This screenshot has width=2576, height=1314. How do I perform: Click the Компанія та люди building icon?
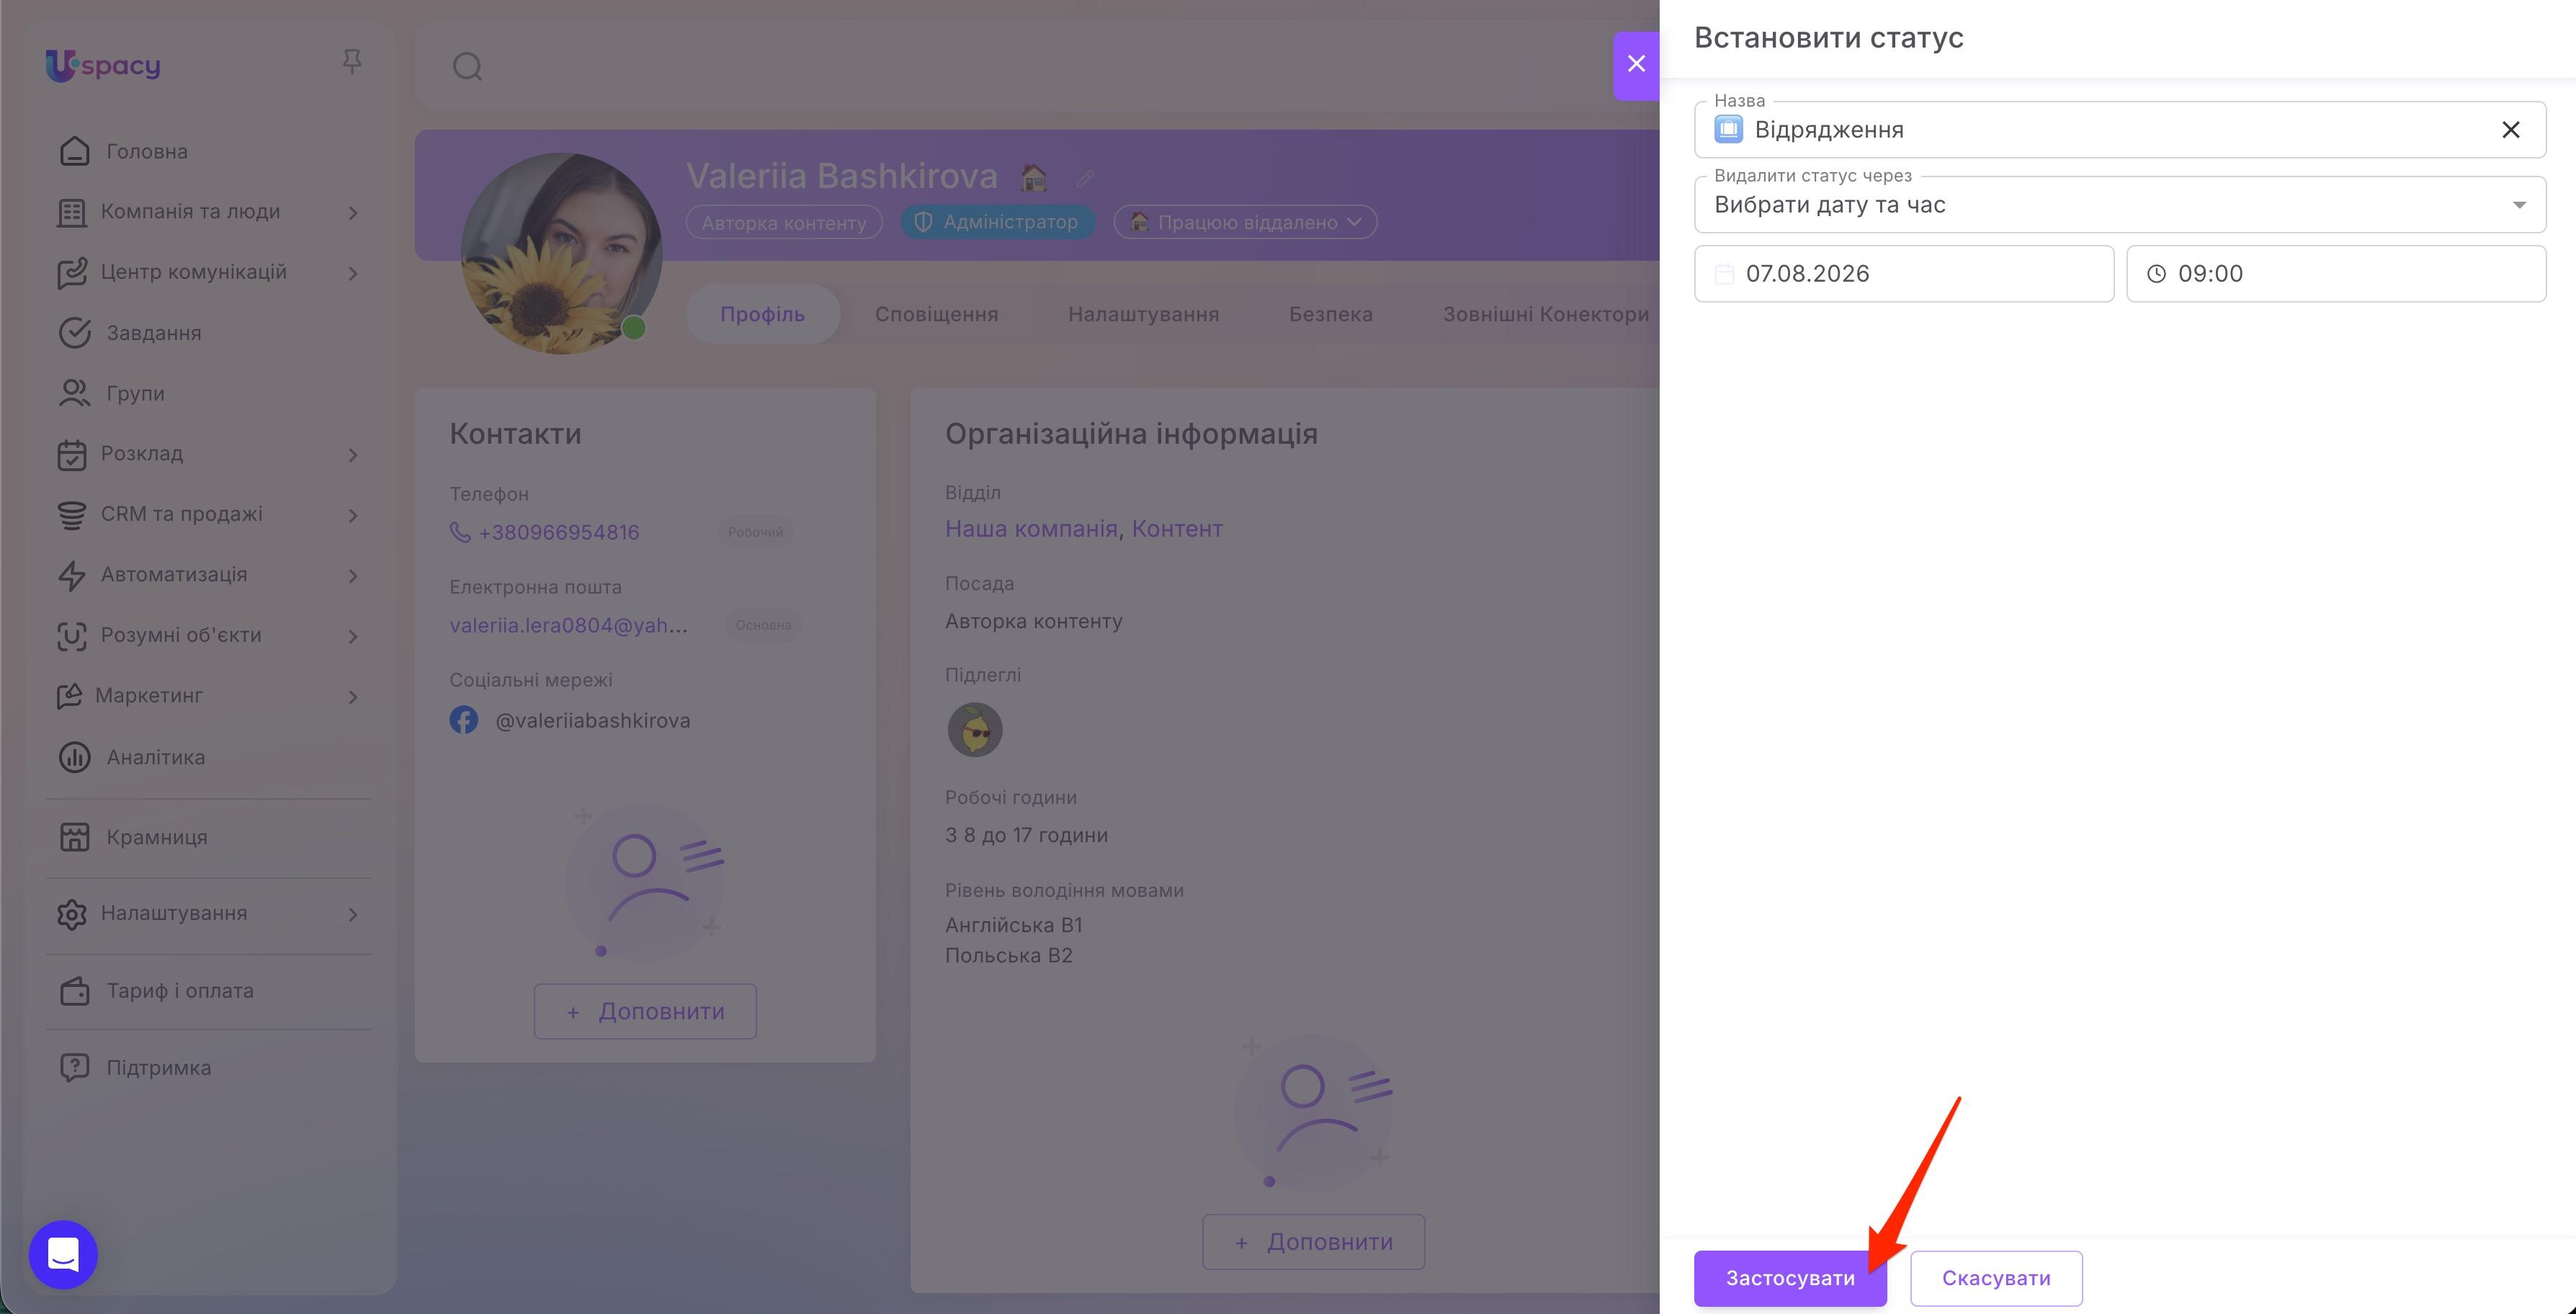click(71, 212)
